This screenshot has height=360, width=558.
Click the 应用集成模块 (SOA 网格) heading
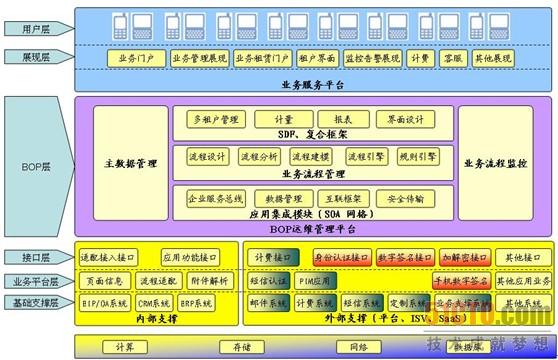[x=312, y=214]
